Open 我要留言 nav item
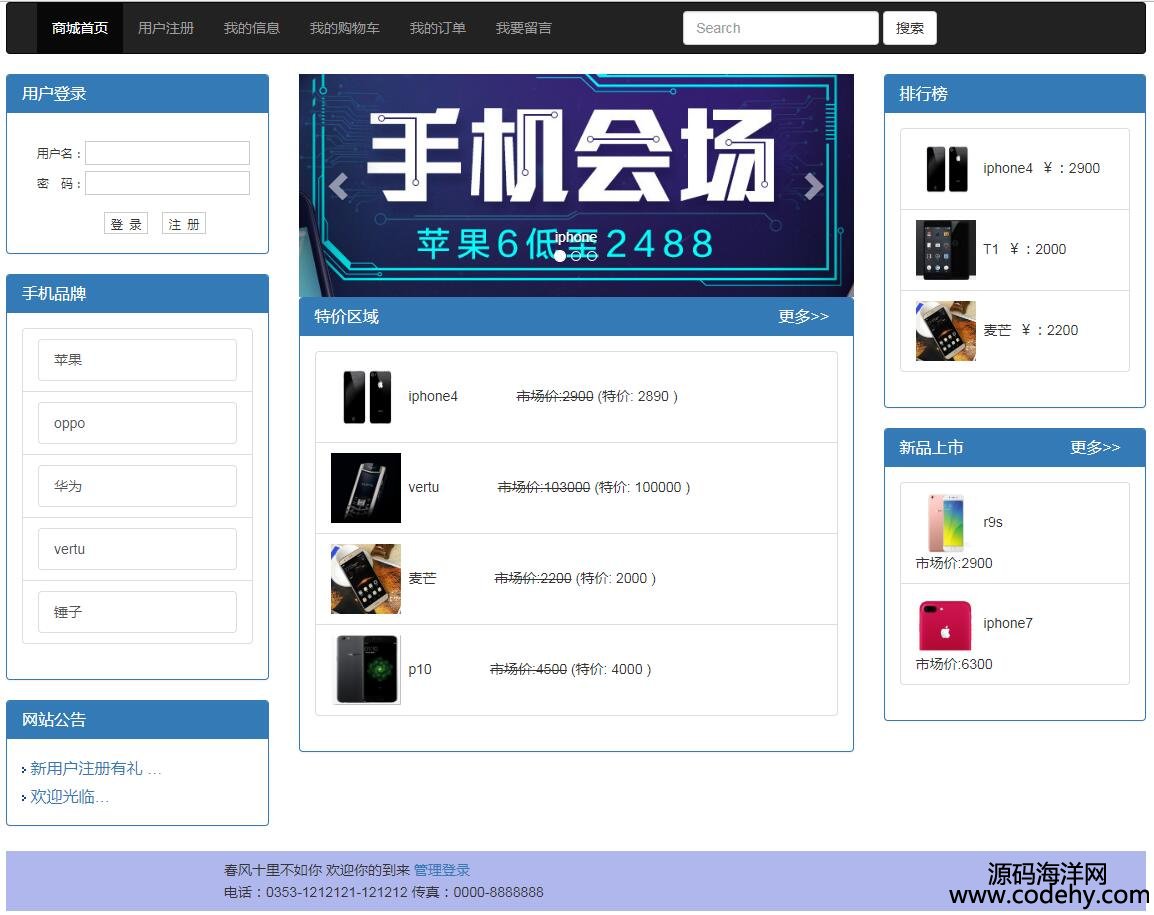The width and height of the screenshot is (1154, 915). 523,28
